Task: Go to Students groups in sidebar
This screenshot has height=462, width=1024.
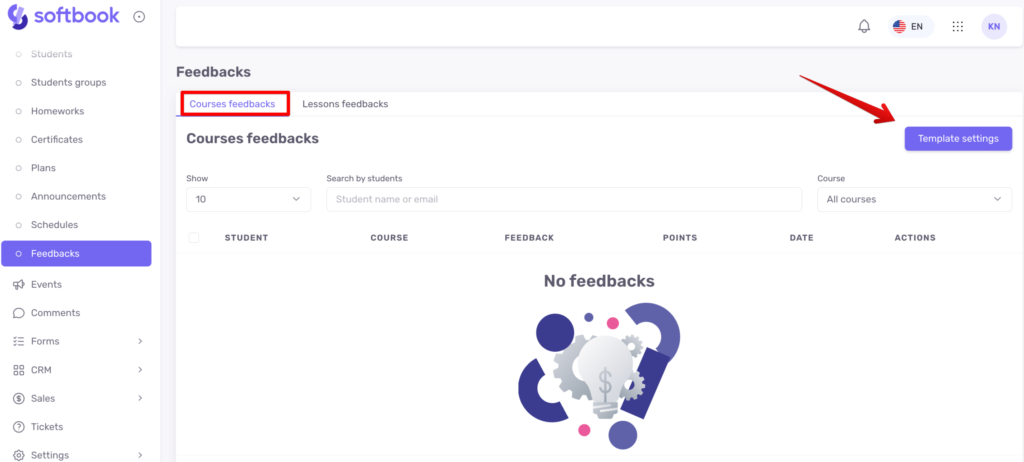Action: (x=69, y=82)
